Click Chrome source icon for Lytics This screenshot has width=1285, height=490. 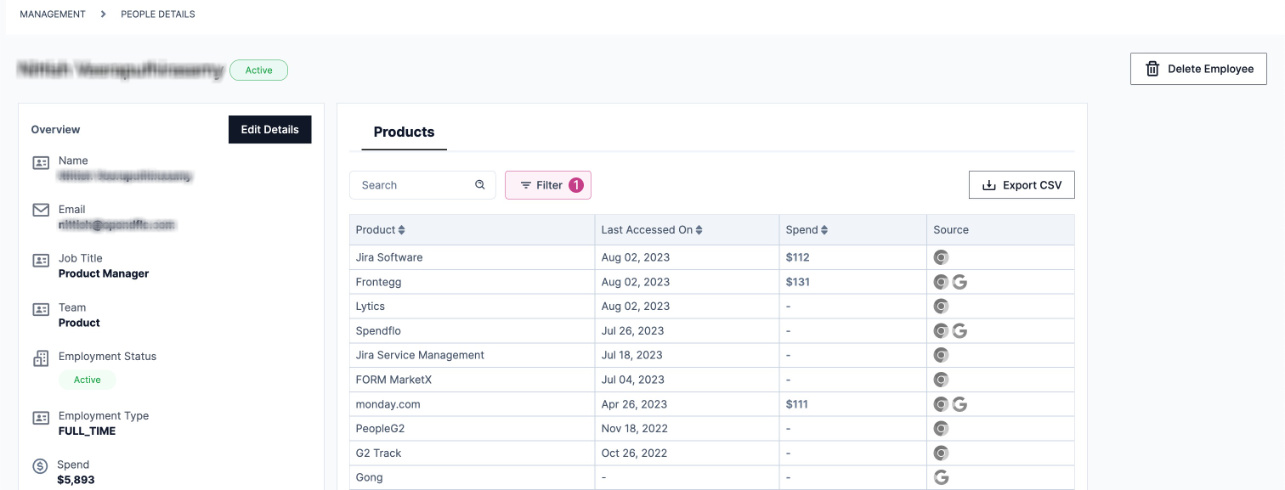click(x=940, y=306)
